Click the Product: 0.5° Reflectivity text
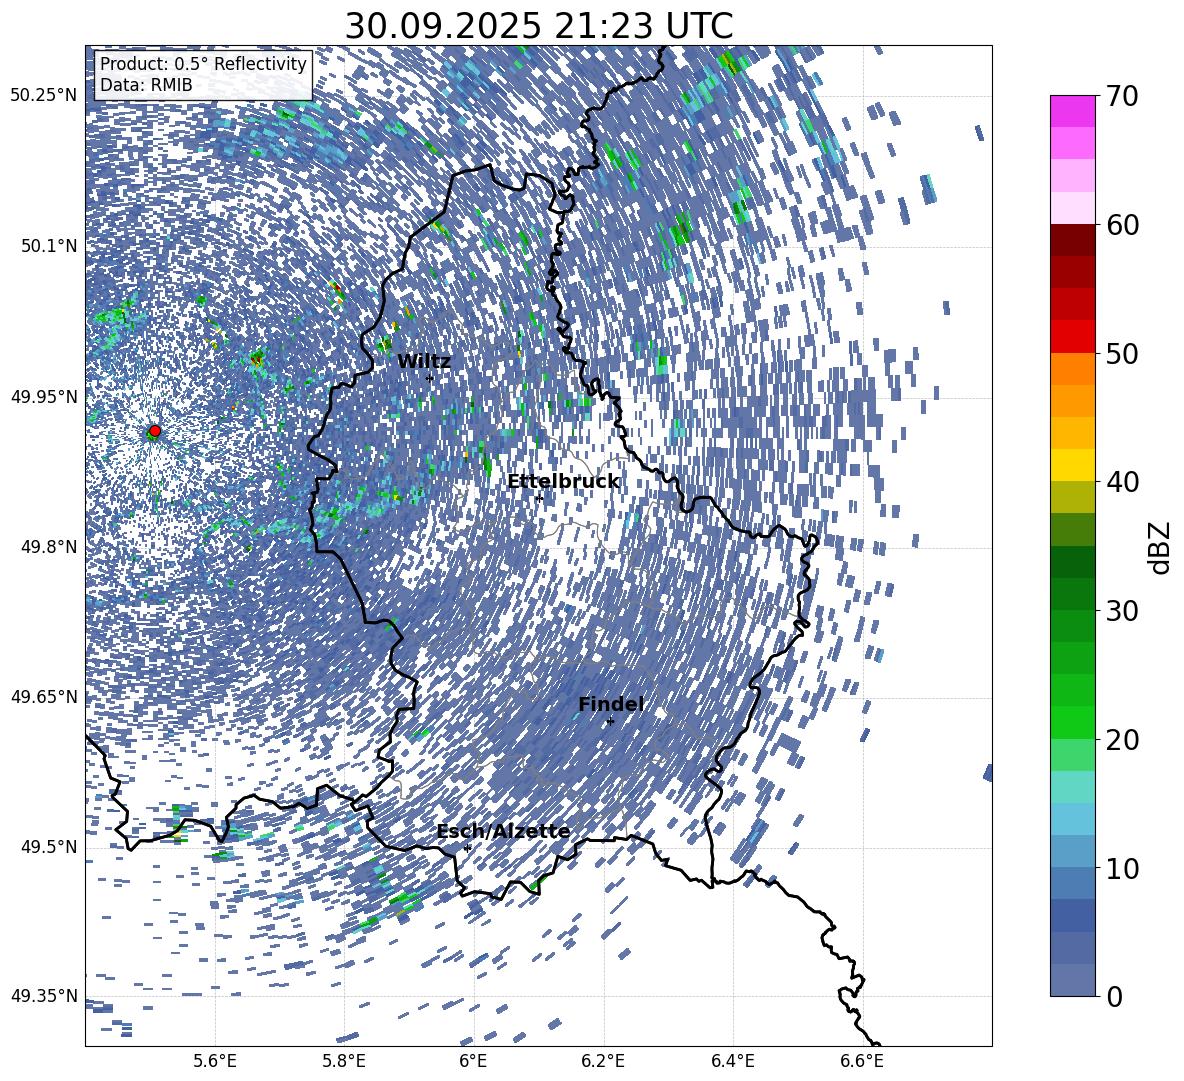 click(x=203, y=64)
